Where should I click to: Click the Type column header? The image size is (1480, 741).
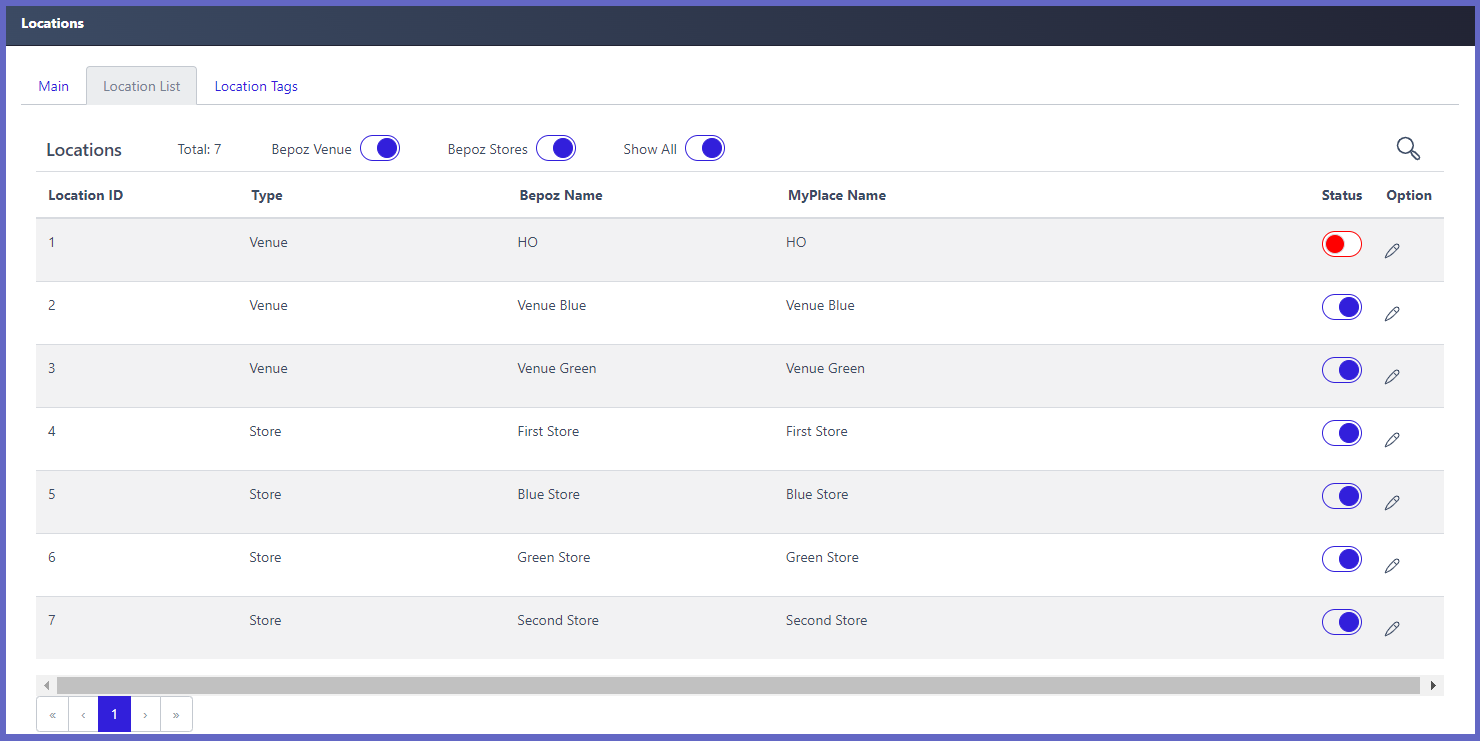pos(267,195)
